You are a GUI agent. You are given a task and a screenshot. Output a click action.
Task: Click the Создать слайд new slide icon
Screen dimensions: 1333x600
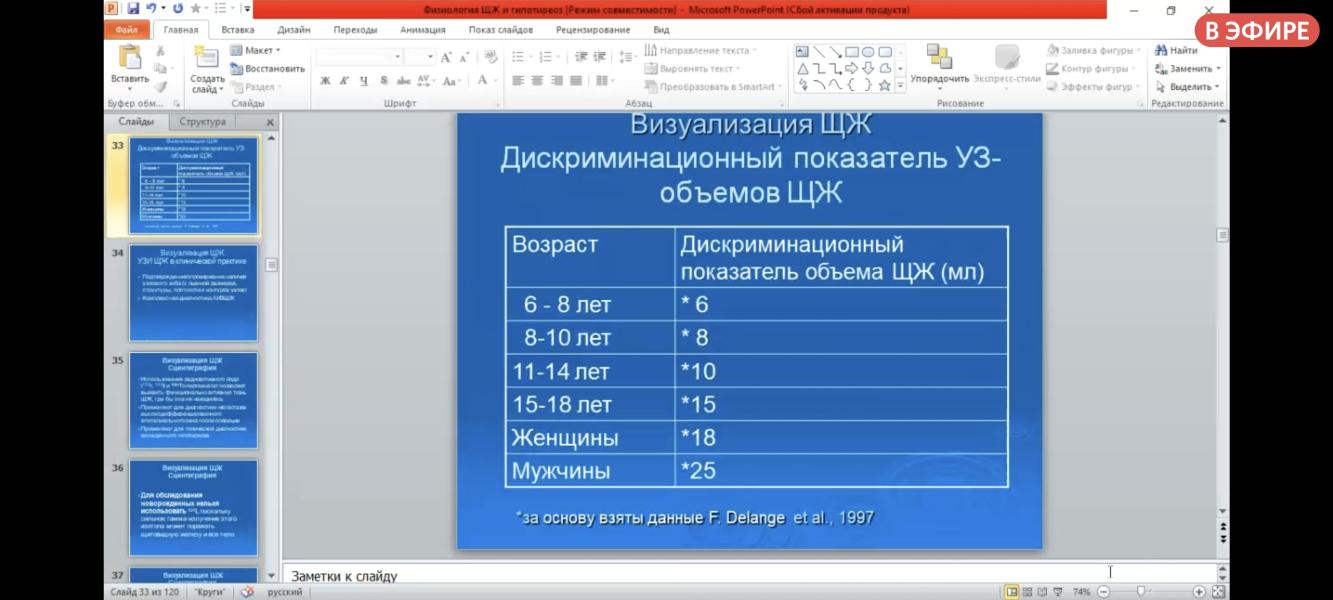(x=207, y=57)
